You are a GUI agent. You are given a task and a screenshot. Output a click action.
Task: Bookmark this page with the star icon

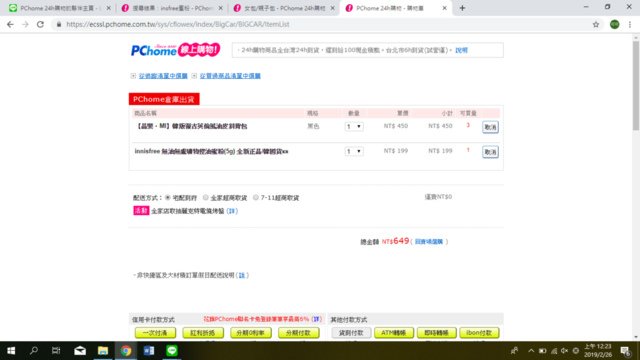[x=596, y=24]
